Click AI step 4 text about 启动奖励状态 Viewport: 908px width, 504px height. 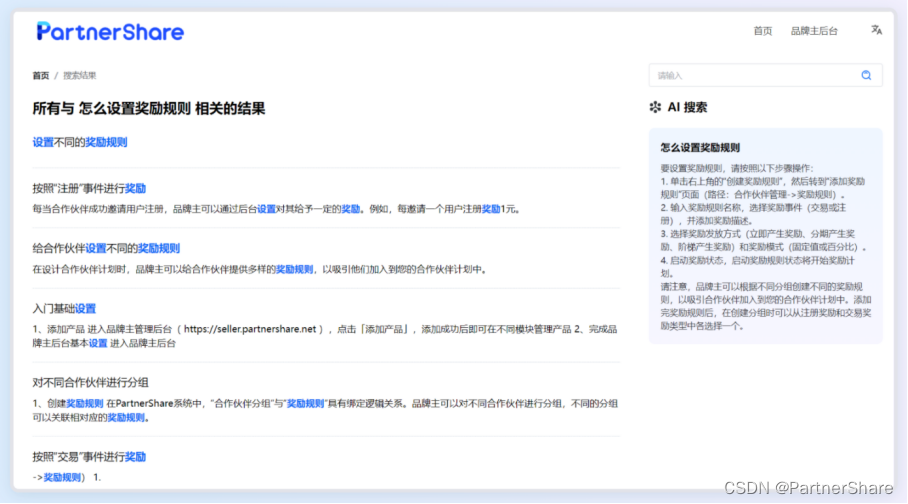[x=757, y=266]
